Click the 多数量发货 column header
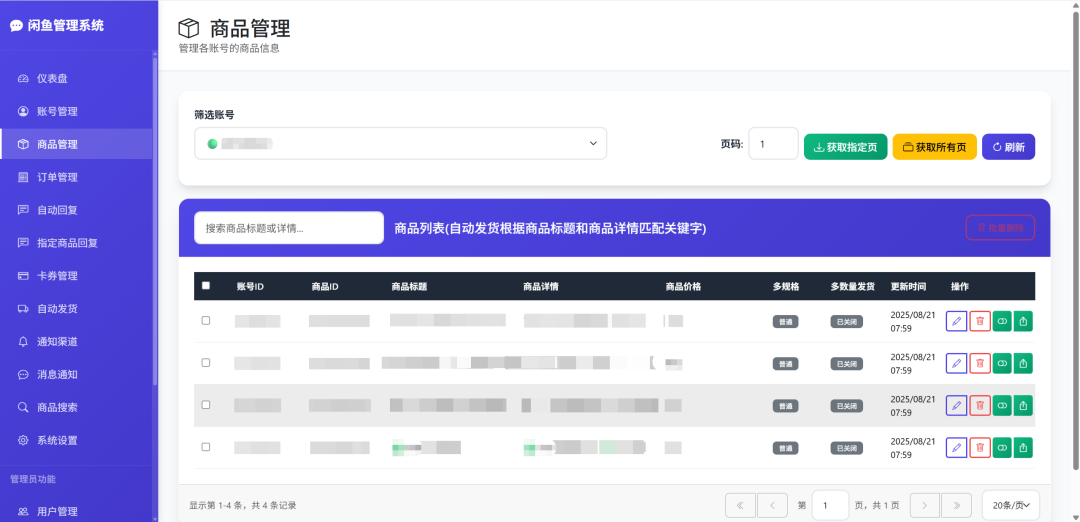Image resolution: width=1080 pixels, height=522 pixels. coord(853,286)
